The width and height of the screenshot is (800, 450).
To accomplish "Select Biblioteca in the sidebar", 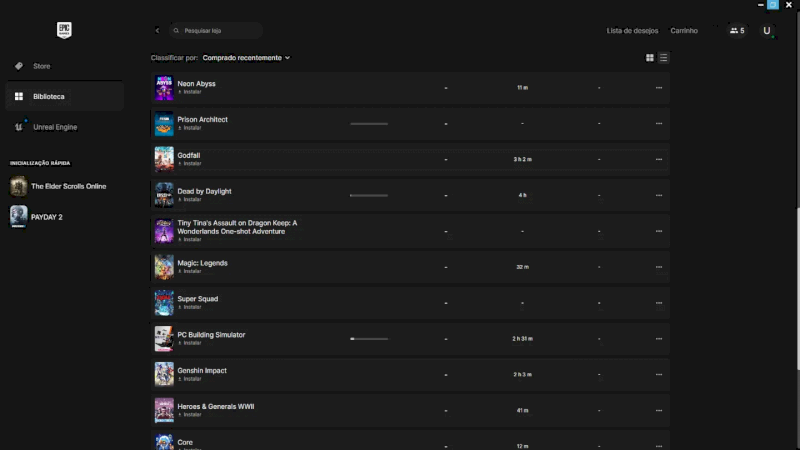I will (48, 97).
